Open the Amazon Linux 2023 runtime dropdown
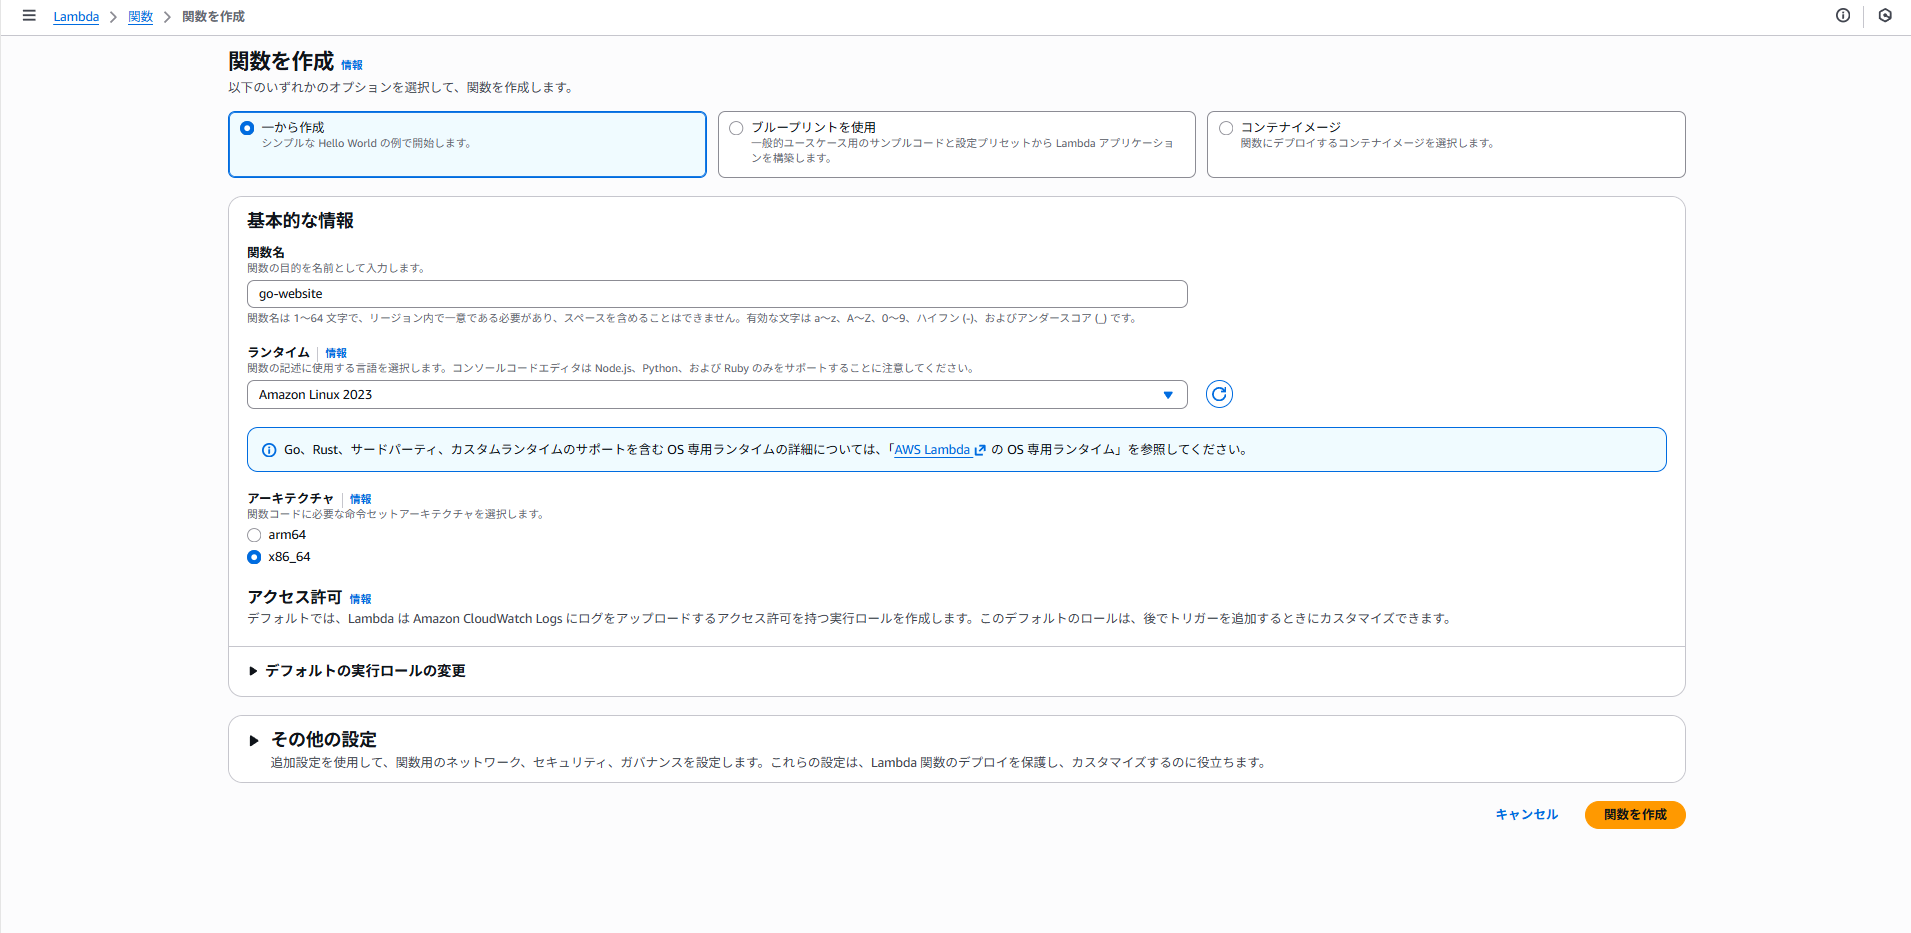Image resolution: width=1911 pixels, height=933 pixels. [x=717, y=395]
